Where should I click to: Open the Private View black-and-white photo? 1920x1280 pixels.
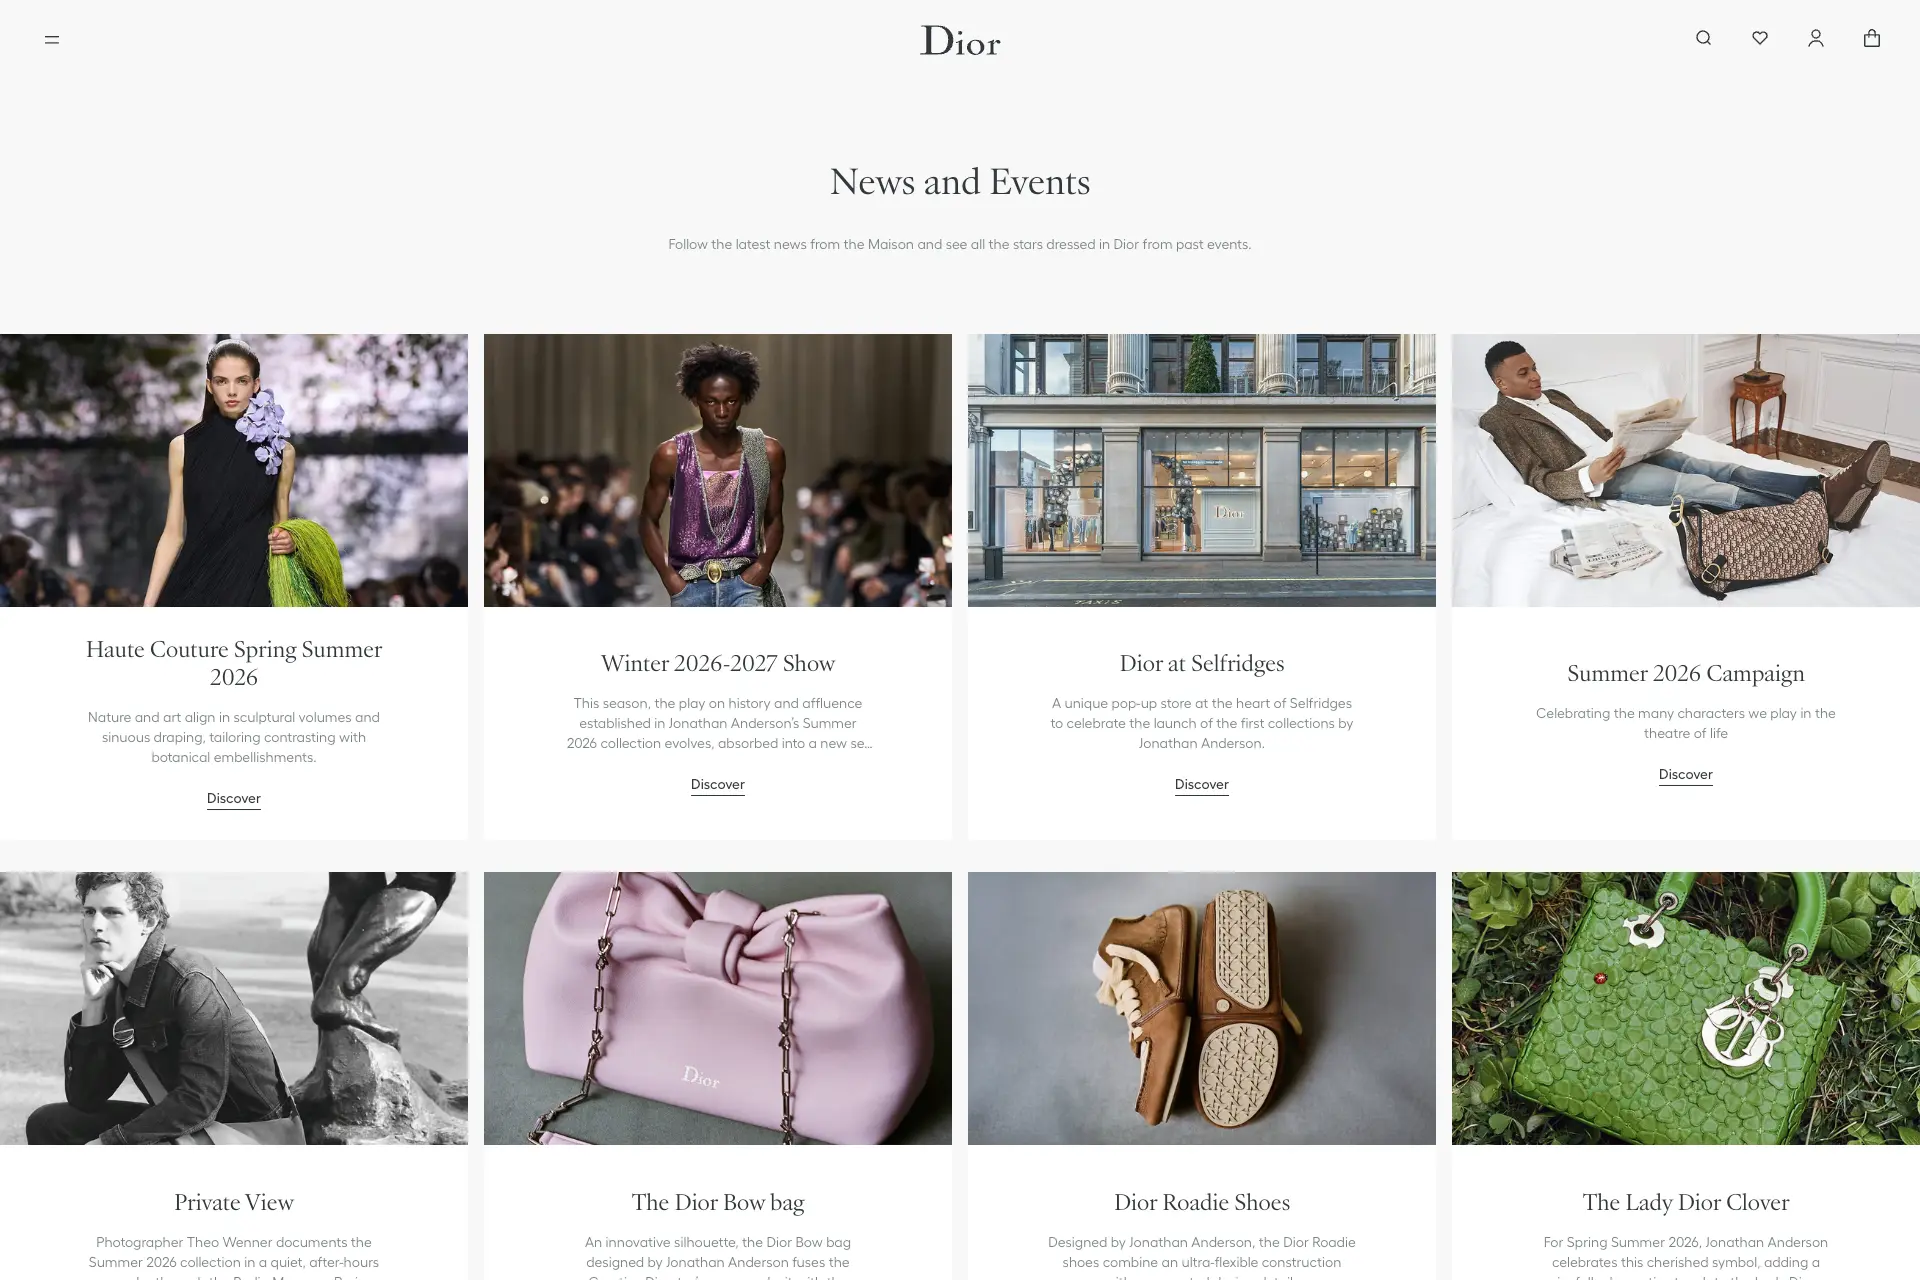pyautogui.click(x=234, y=1008)
